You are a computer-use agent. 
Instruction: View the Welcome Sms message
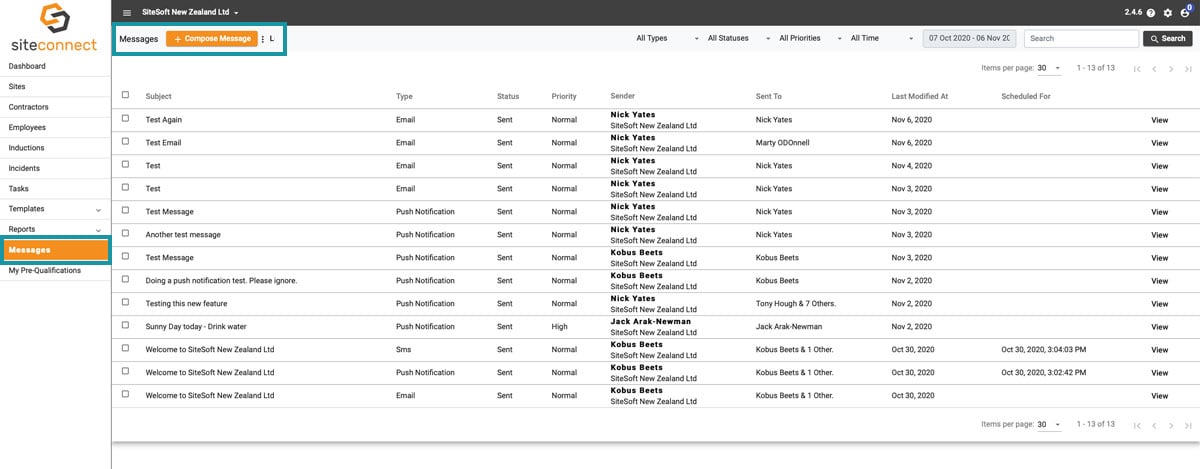1159,350
